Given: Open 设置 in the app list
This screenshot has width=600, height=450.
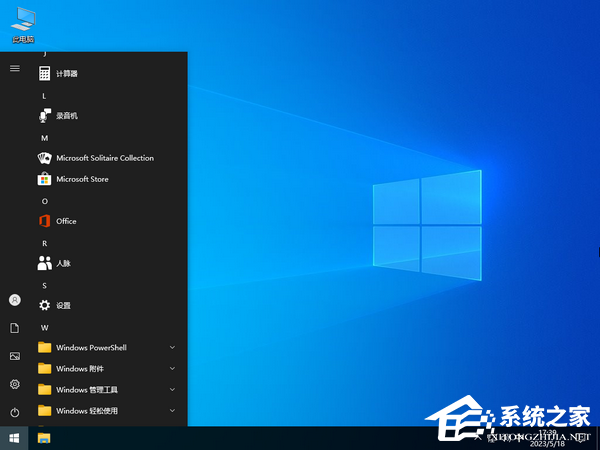Looking at the screenshot, I should tap(63, 305).
